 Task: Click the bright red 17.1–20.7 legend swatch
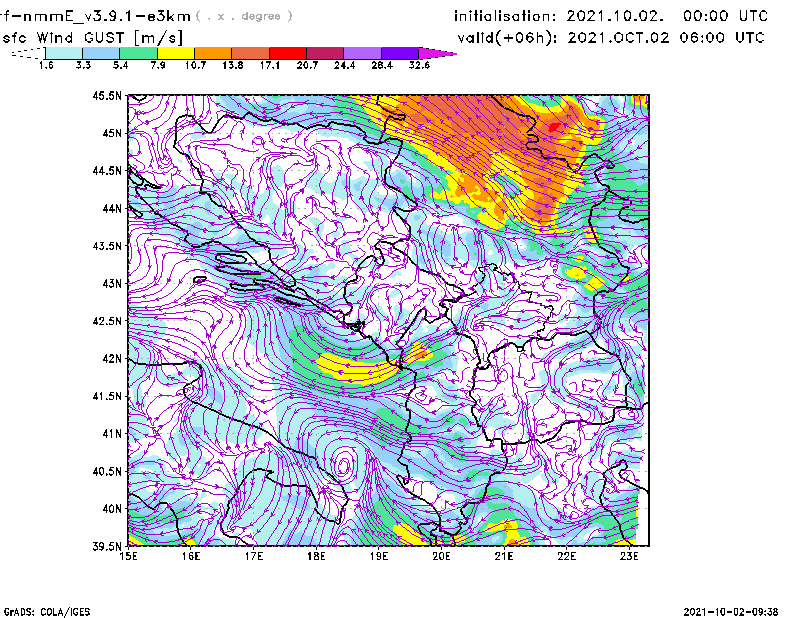pyautogui.click(x=288, y=53)
